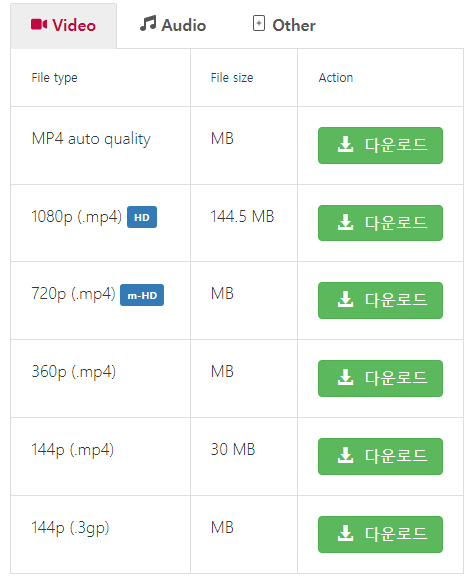This screenshot has height=580, width=471.
Task: Open the Other tab
Action: coord(284,25)
